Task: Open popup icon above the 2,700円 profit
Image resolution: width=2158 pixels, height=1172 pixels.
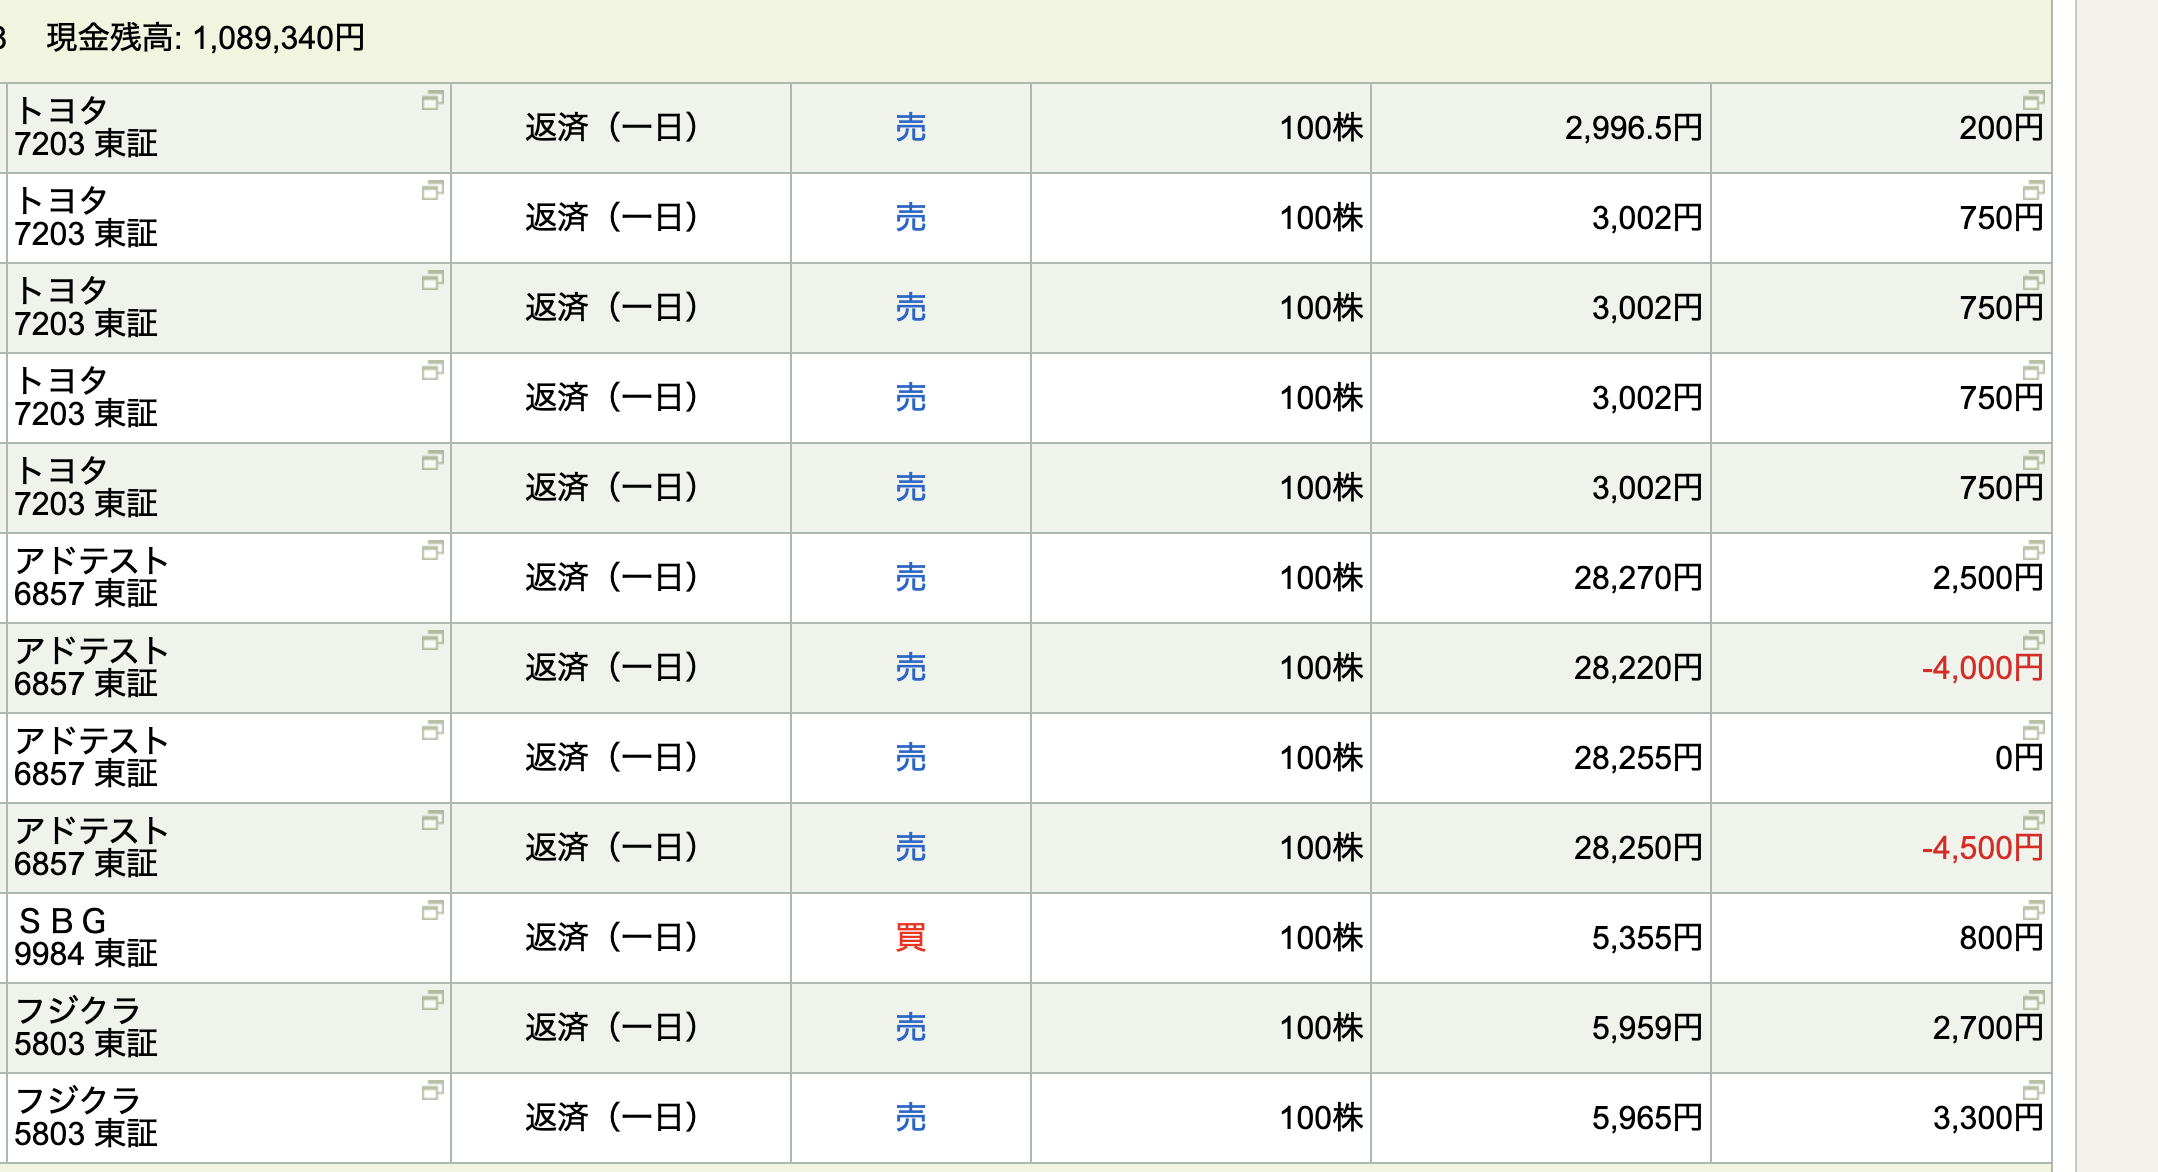Action: click(x=2034, y=1000)
